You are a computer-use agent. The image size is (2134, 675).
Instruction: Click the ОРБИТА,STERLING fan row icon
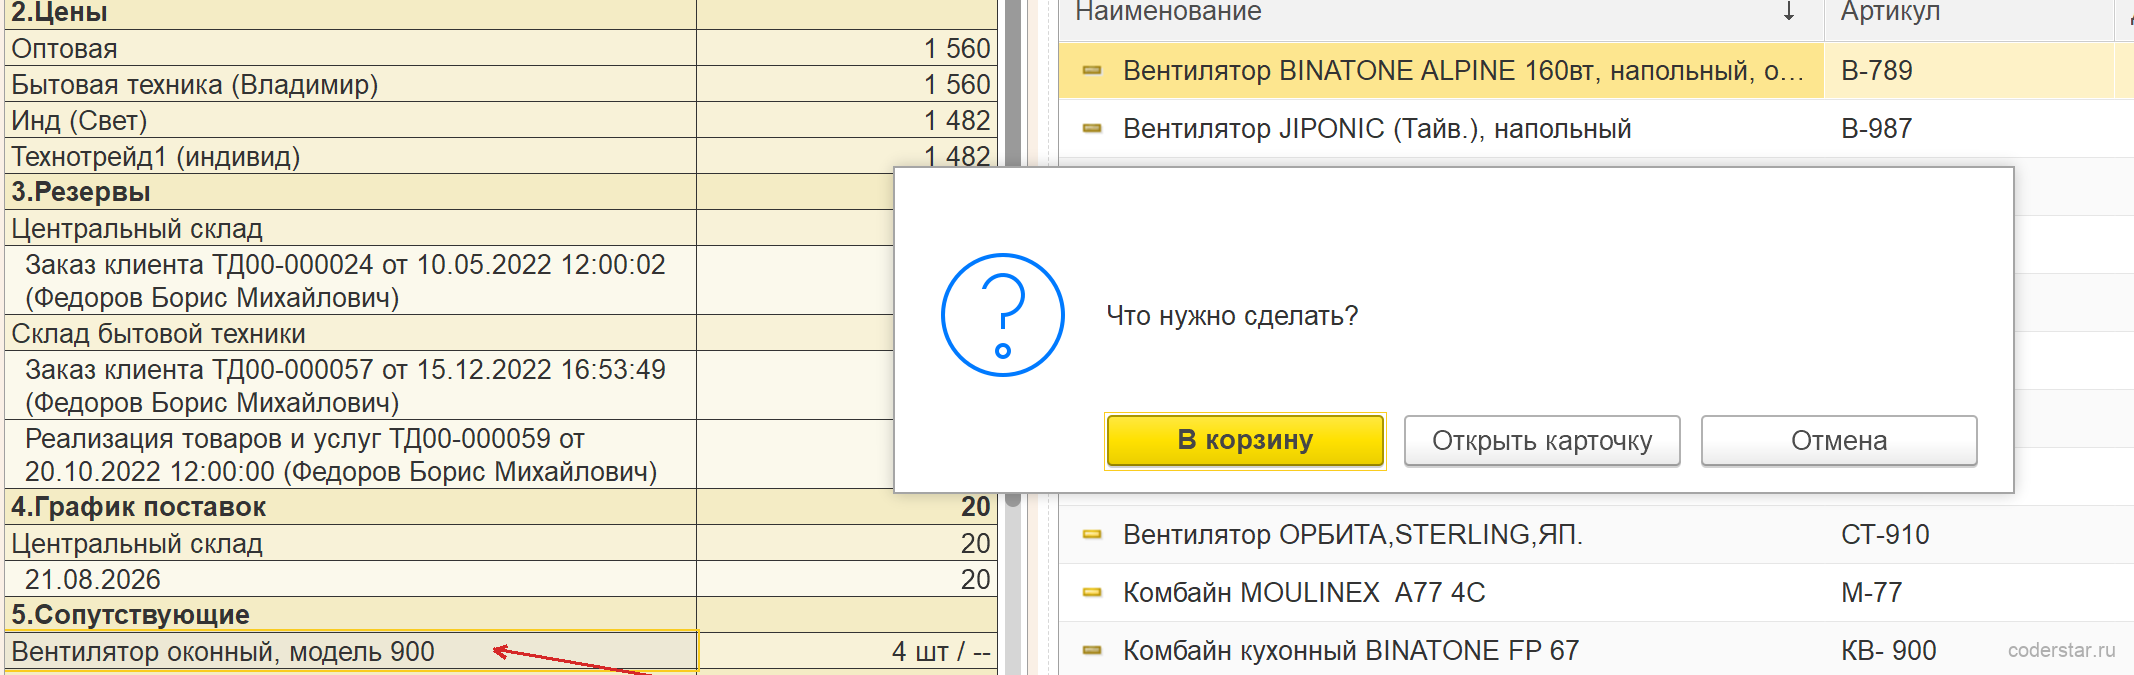(1092, 535)
